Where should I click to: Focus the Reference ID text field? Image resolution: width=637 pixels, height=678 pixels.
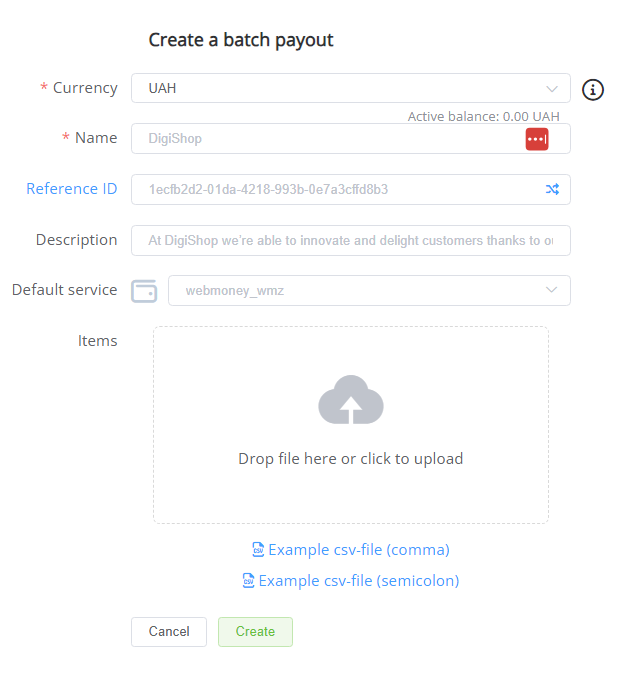pos(335,189)
